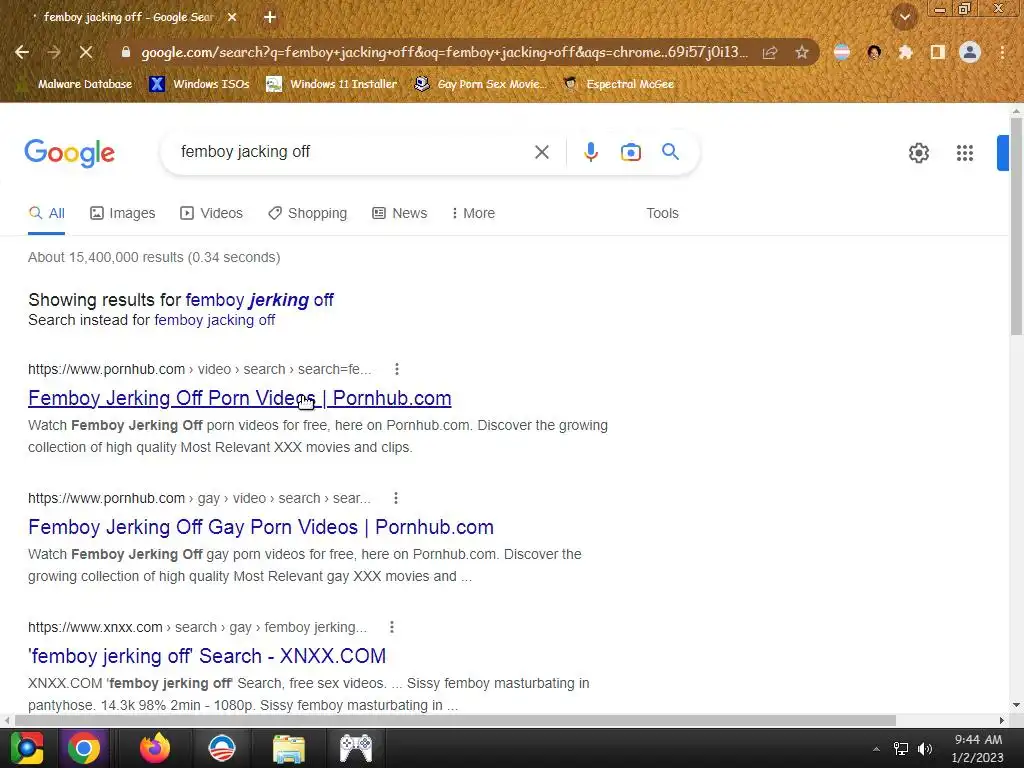Switch to the Shopping tab
This screenshot has width=1024, height=768.
(x=308, y=214)
